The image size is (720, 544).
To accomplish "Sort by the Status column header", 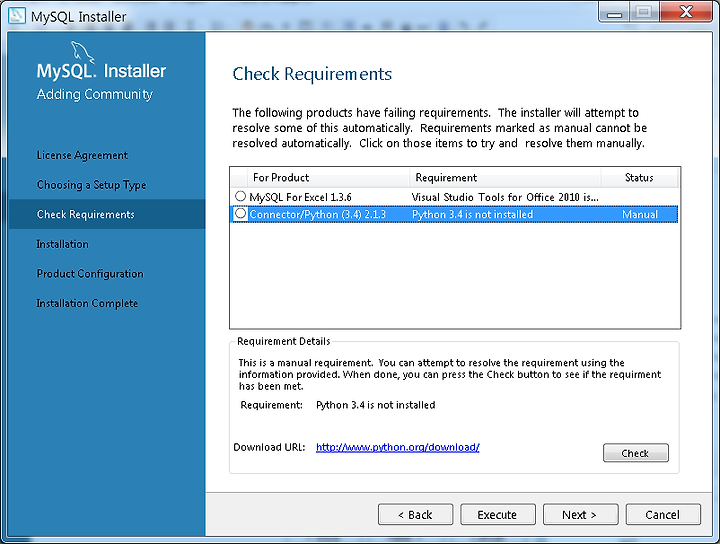I will tap(639, 178).
